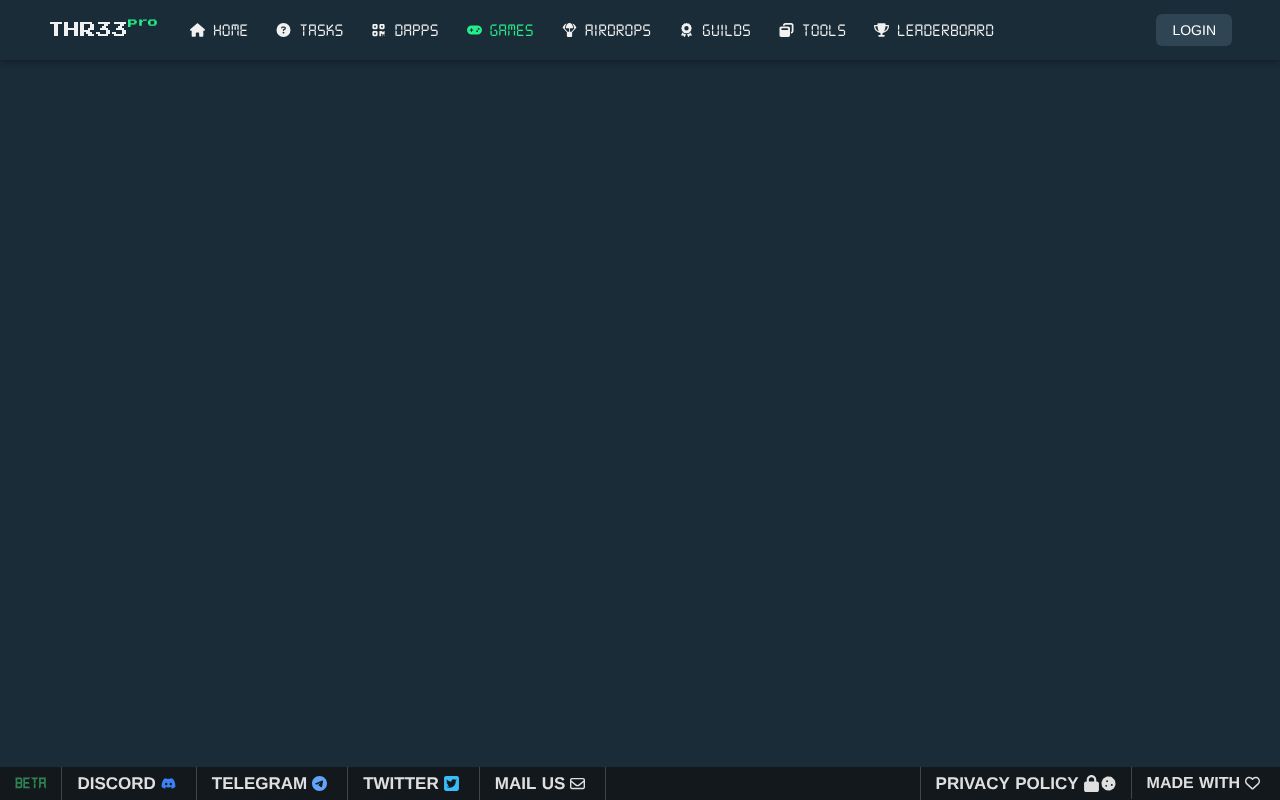Screen dimensions: 1280x800
Task: Click the Dapps QR-grid icon
Action: click(x=378, y=30)
